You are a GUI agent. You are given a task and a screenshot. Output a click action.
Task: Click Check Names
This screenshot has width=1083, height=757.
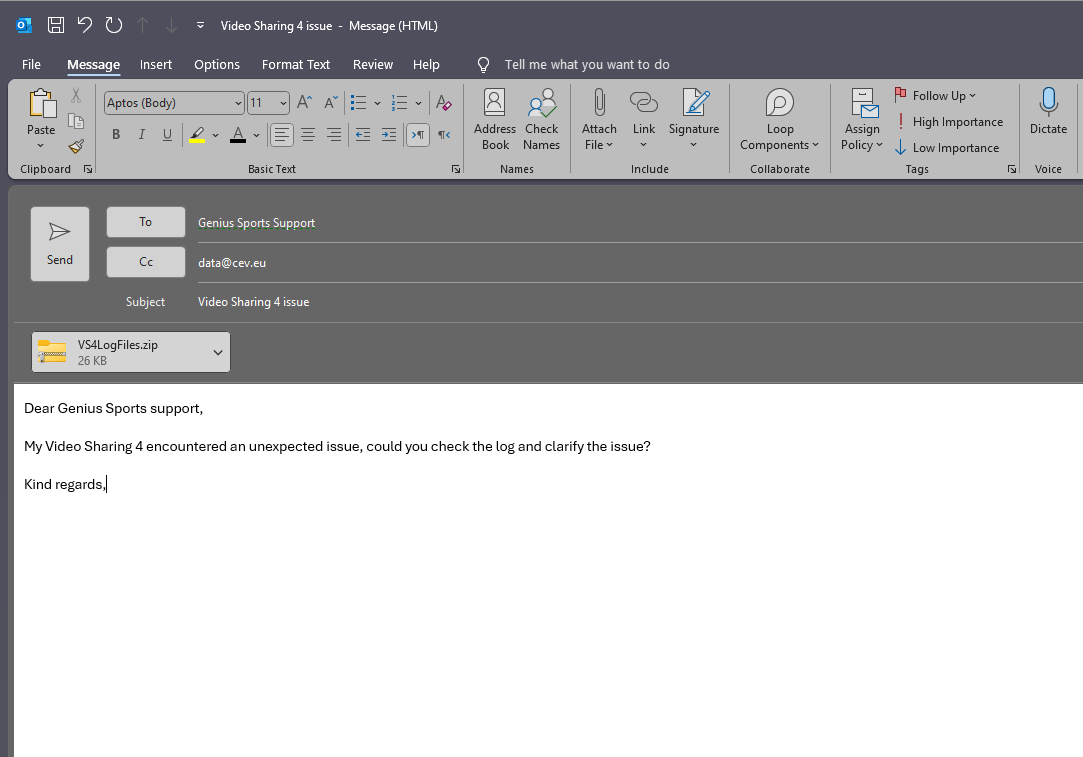(542, 119)
